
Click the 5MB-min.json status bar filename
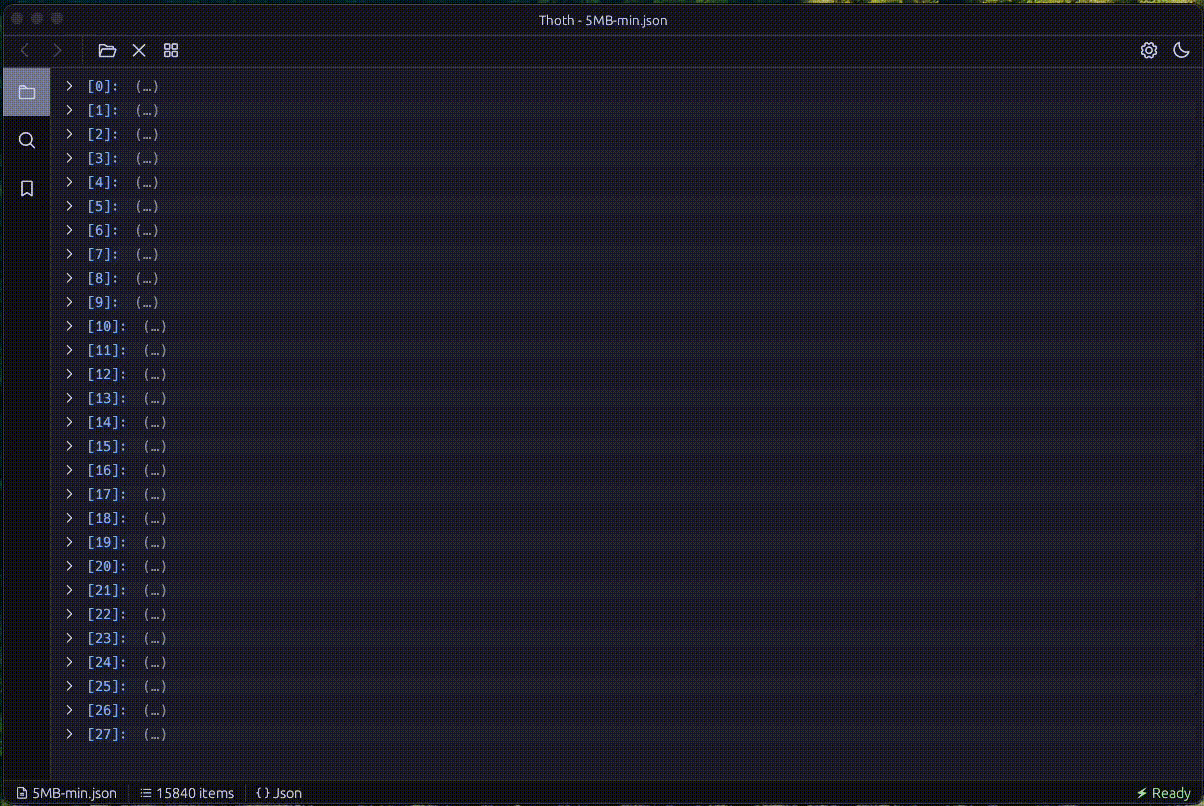[x=67, y=793]
